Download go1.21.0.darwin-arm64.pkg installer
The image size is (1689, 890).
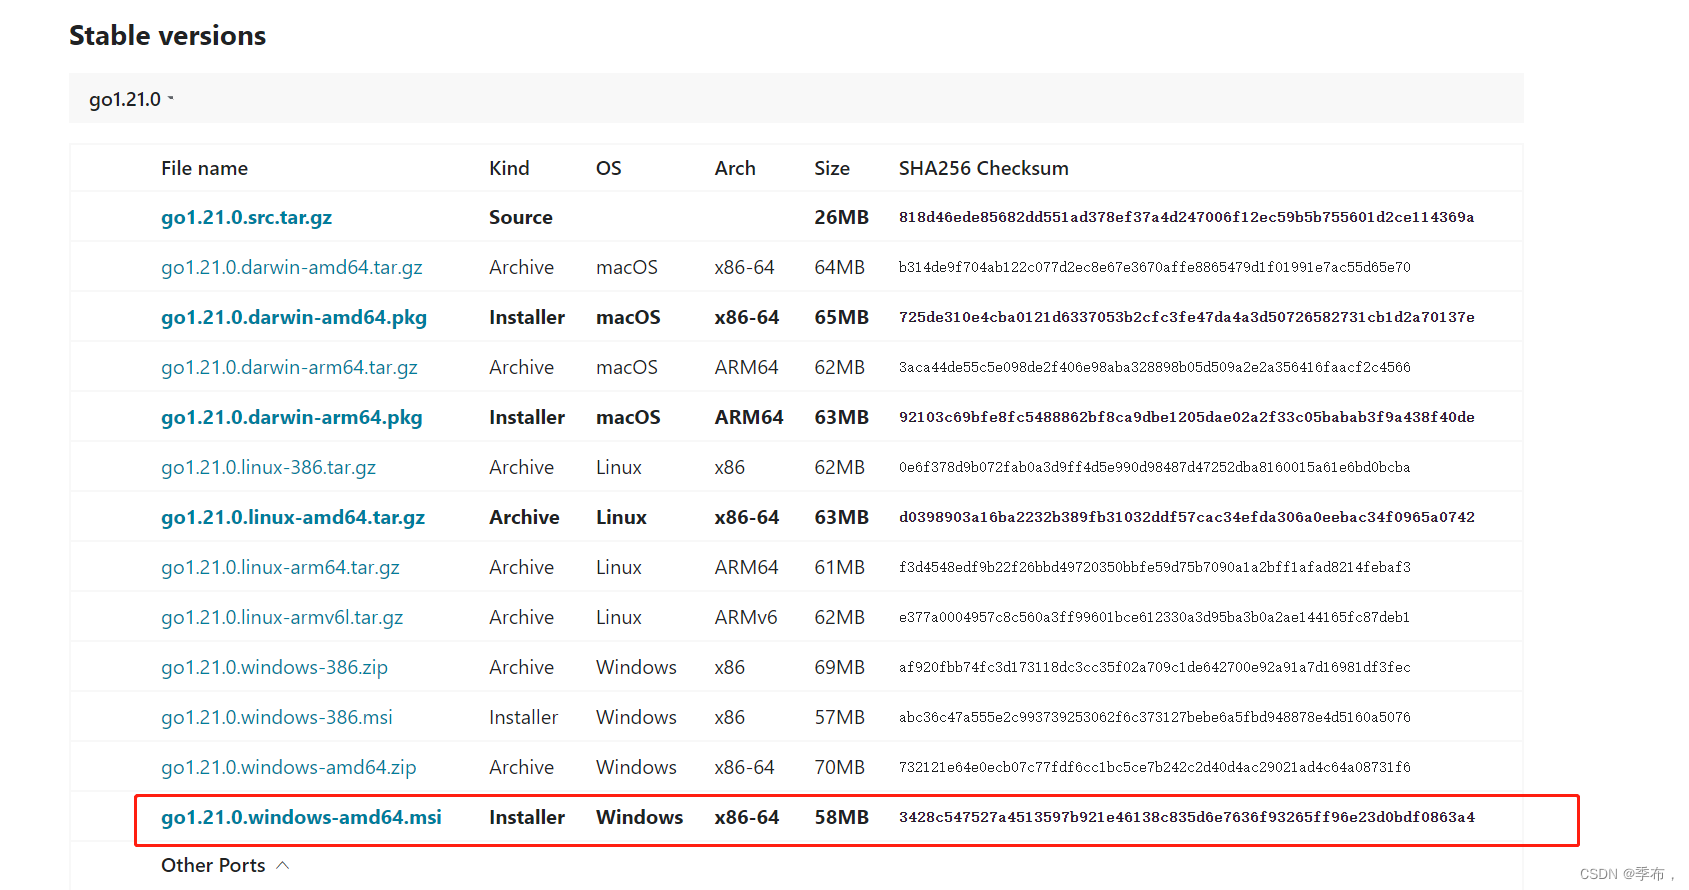(291, 417)
